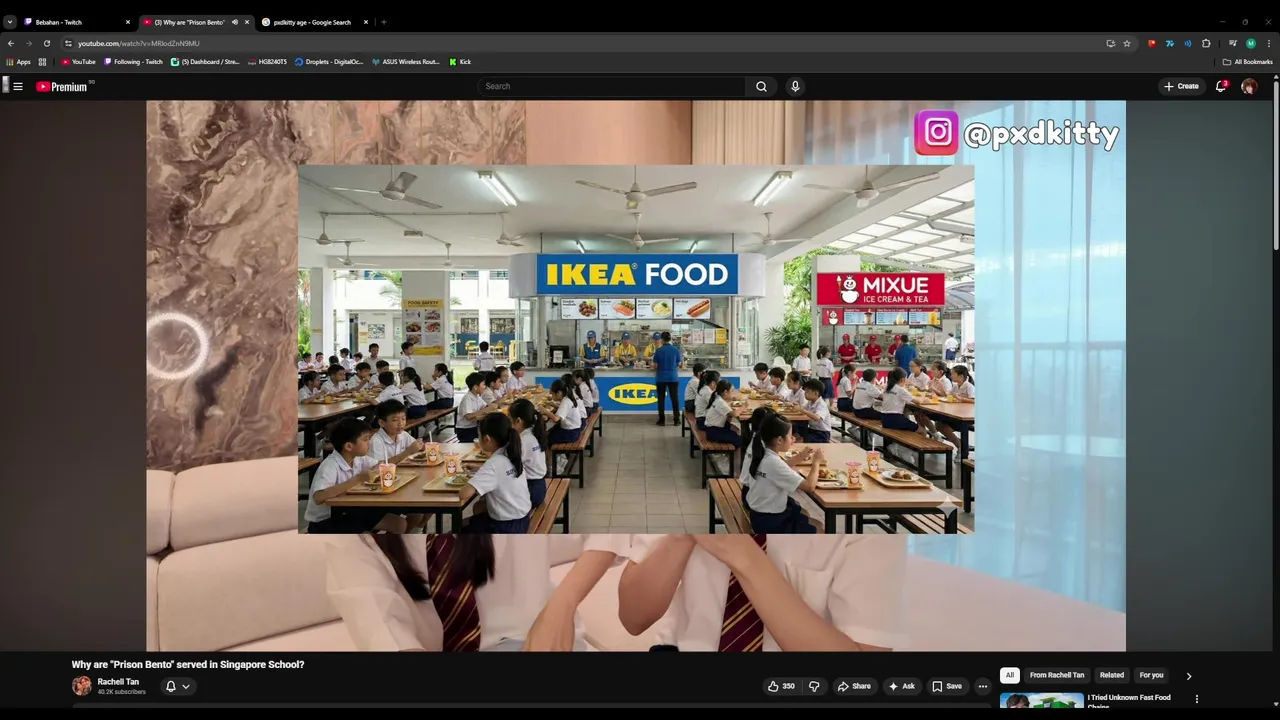Image resolution: width=1280 pixels, height=720 pixels.
Task: Open a new browser tab
Action: tap(383, 22)
